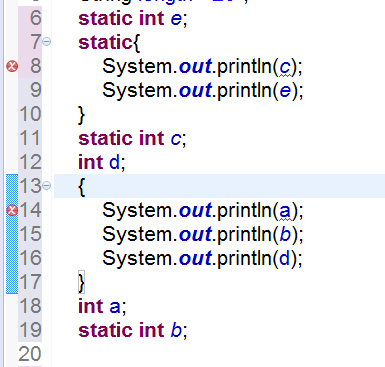385x367 pixels.
Task: Click the 'static{' keyword line
Action: click(109, 43)
